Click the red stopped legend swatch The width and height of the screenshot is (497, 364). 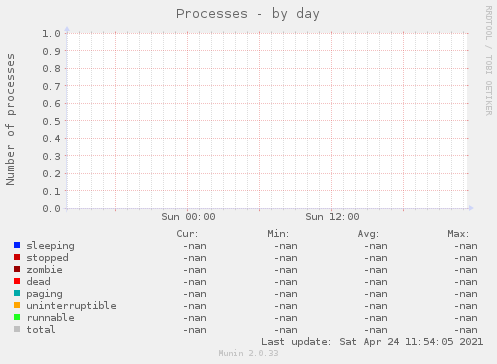(17, 257)
